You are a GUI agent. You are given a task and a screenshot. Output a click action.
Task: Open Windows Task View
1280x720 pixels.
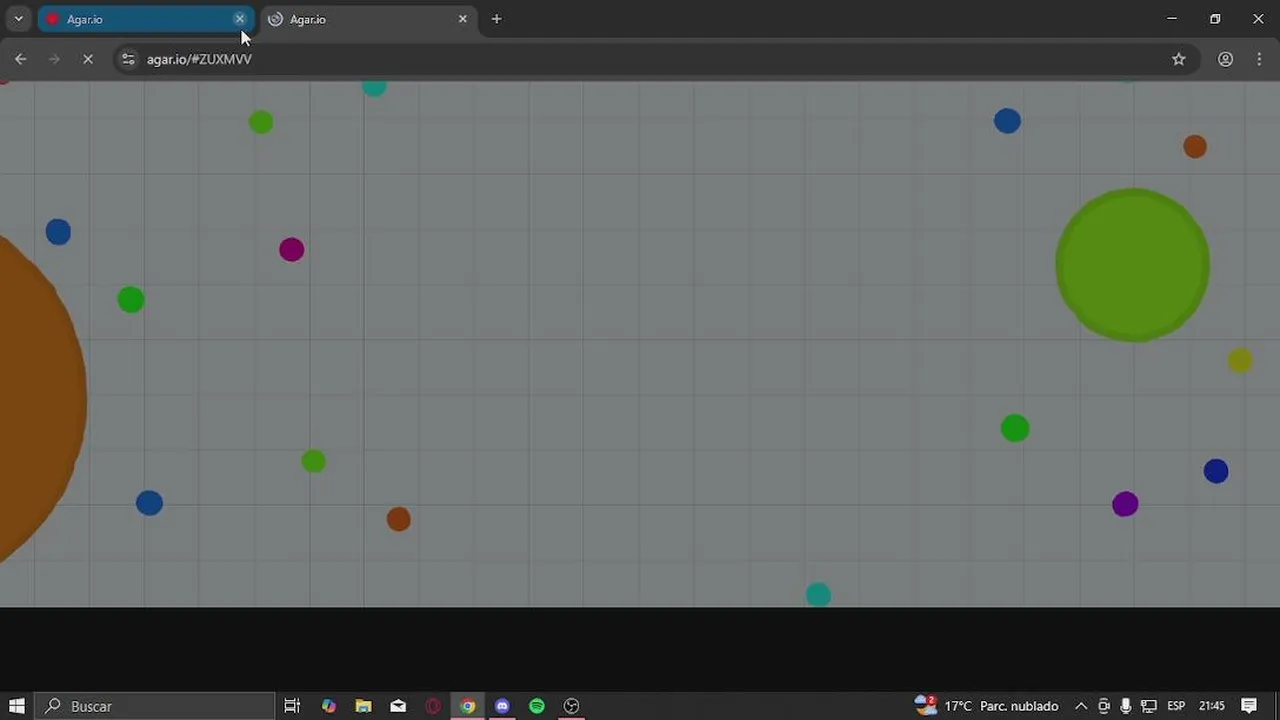292,706
